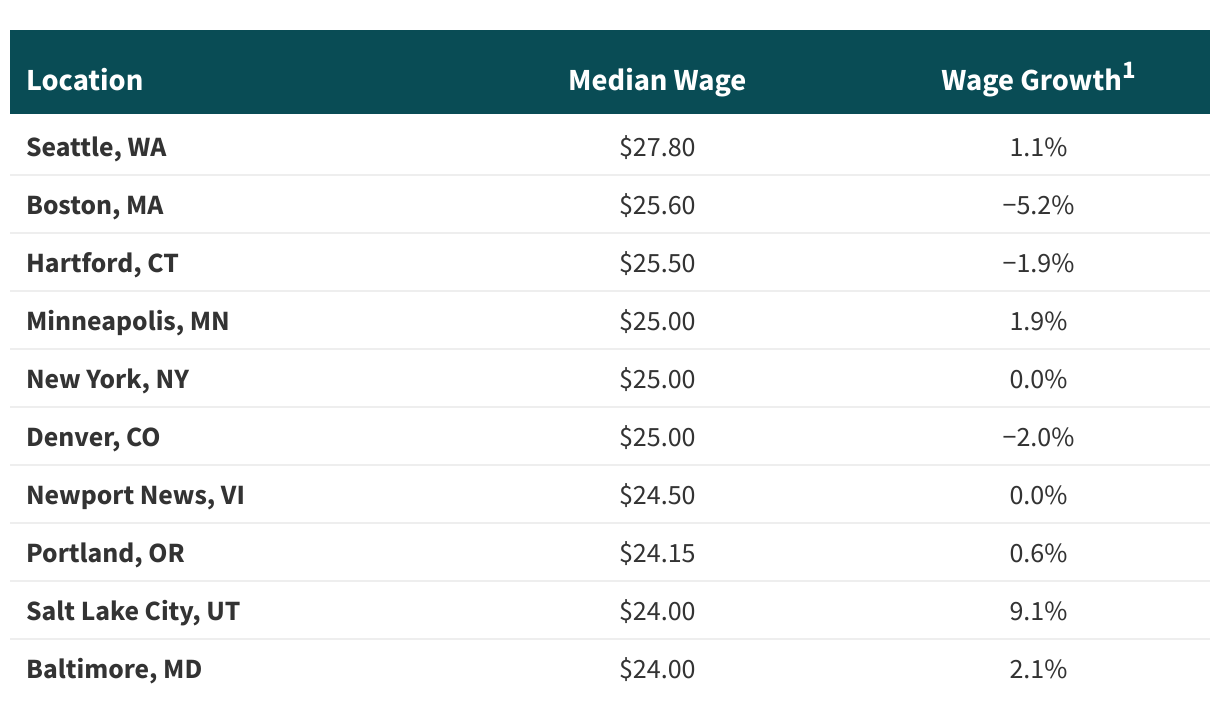Click Seattle's $27.80 median wage value
Screen dimensions: 1220x708
click(657, 147)
